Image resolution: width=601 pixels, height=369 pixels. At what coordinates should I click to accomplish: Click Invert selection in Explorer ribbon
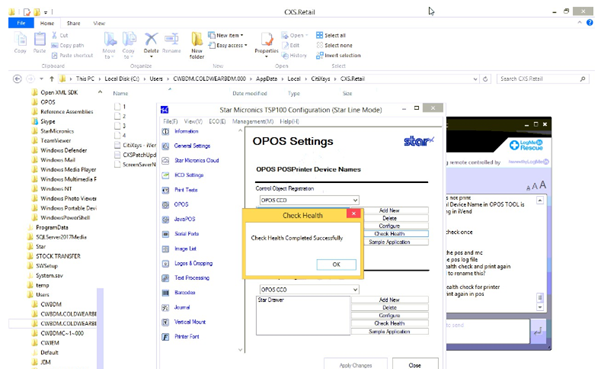(338, 55)
